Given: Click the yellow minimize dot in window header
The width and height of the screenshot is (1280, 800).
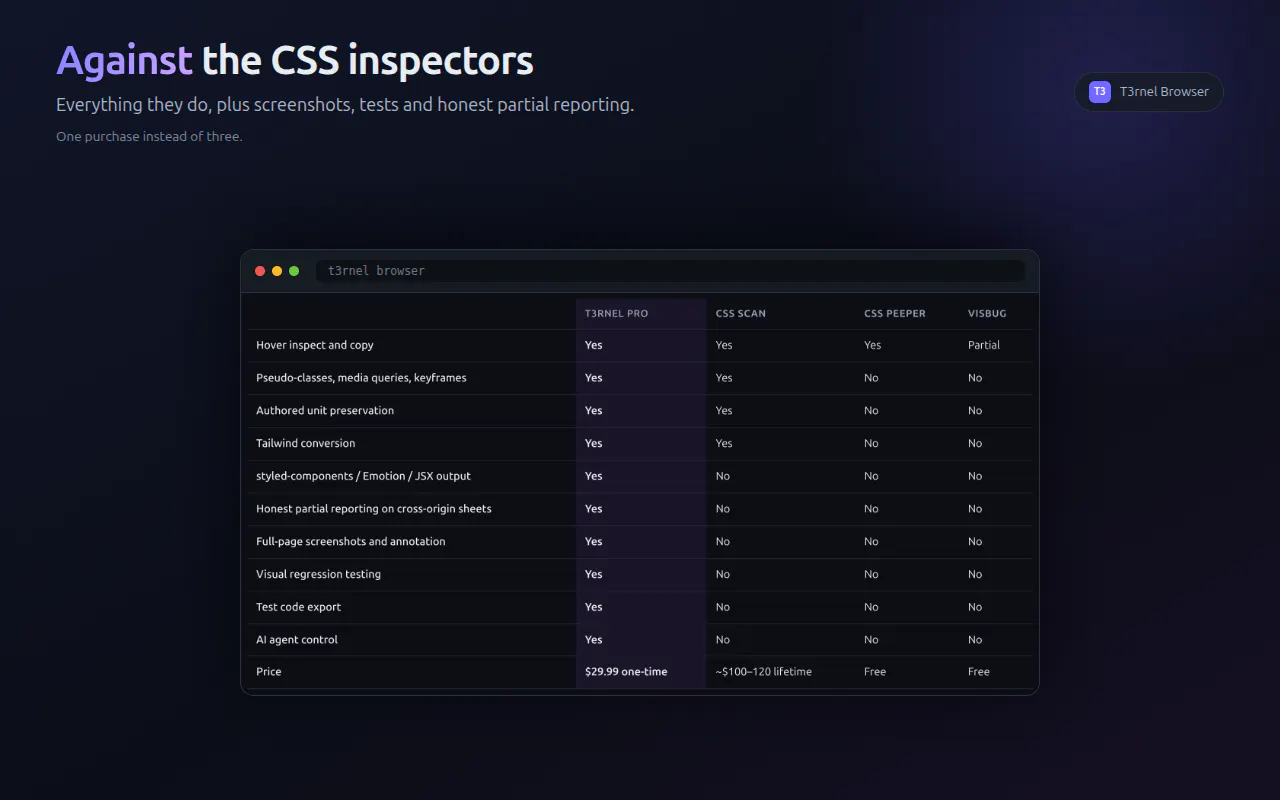Looking at the screenshot, I should click(277, 271).
